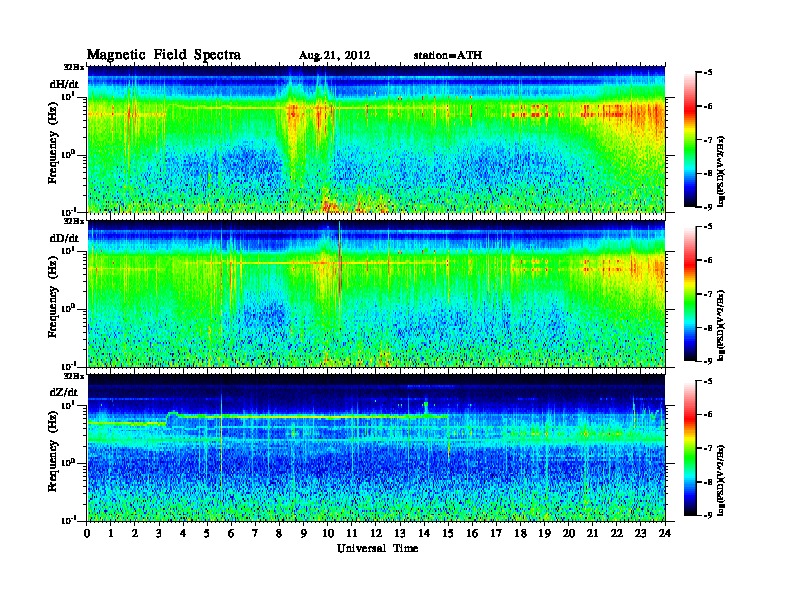Click the "32Hz" label of the dZ/dt panel
792x612 pixels.
74,376
